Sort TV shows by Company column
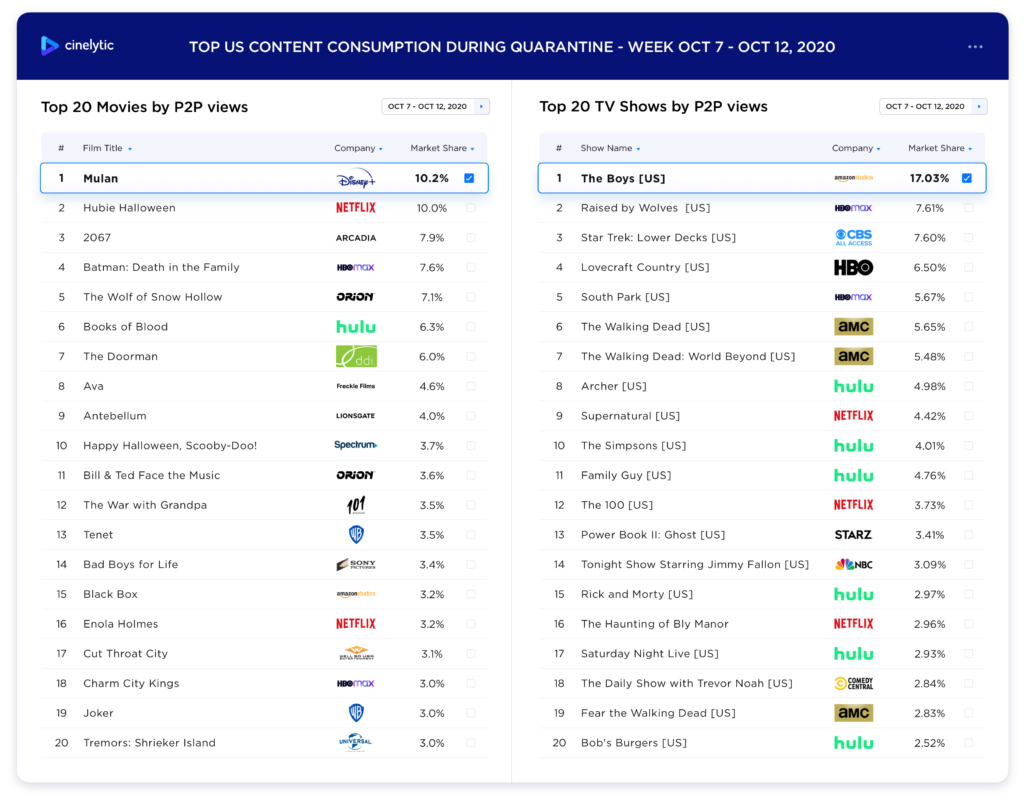 [x=856, y=148]
